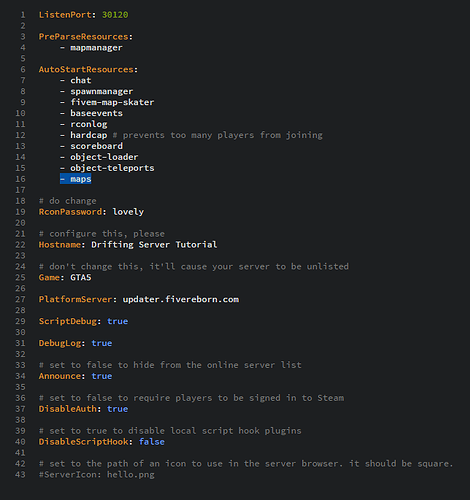Screen dimensions: 470x500
Task: Click the updater.fivereborn.com server value
Action: (x=181, y=300)
